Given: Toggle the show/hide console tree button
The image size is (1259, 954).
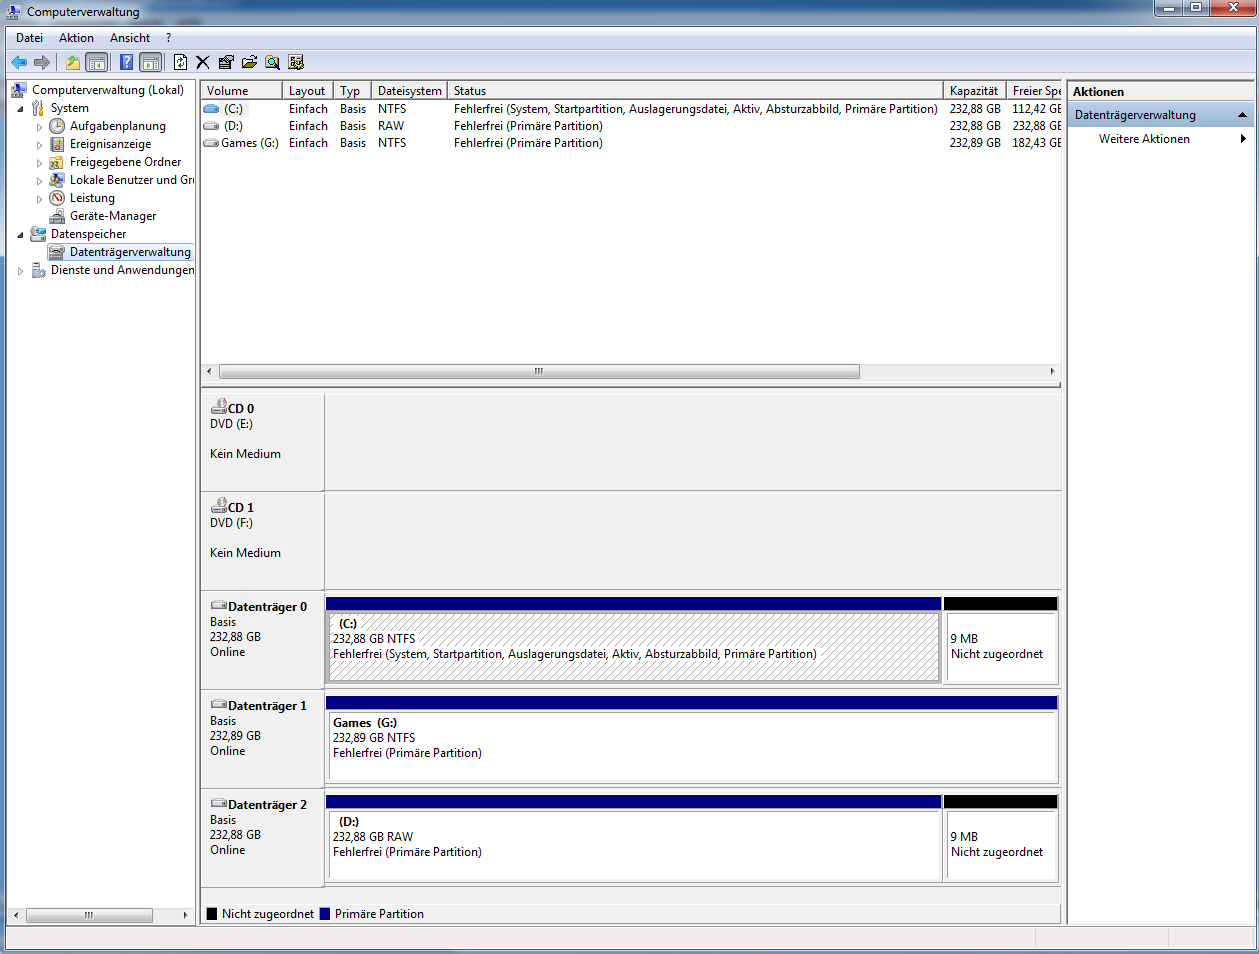Looking at the screenshot, I should [97, 62].
